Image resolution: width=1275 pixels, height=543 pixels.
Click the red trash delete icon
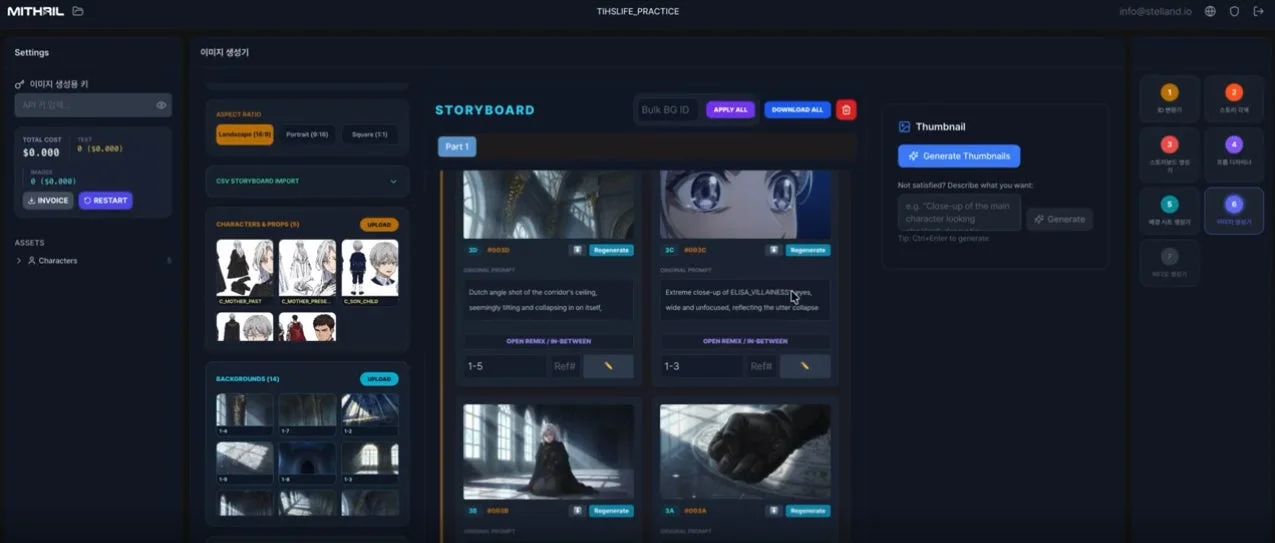[x=846, y=110]
